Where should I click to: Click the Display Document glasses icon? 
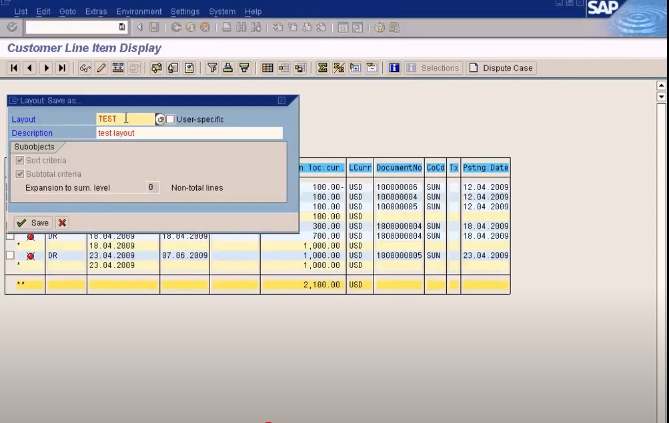[85, 68]
